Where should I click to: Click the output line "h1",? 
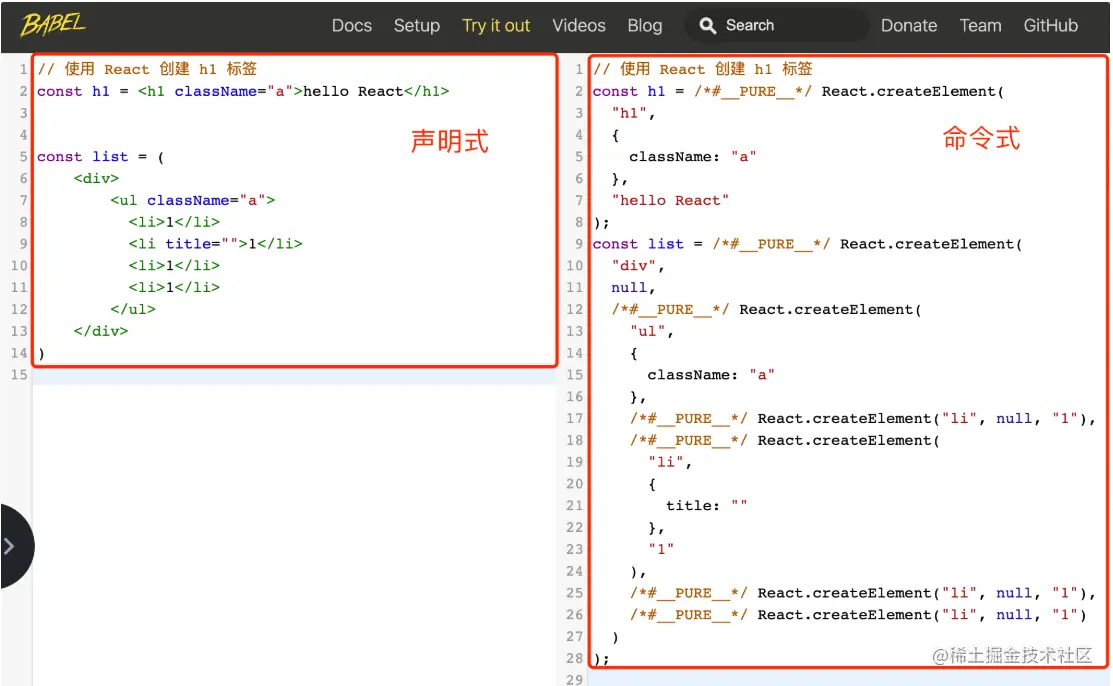coord(633,113)
